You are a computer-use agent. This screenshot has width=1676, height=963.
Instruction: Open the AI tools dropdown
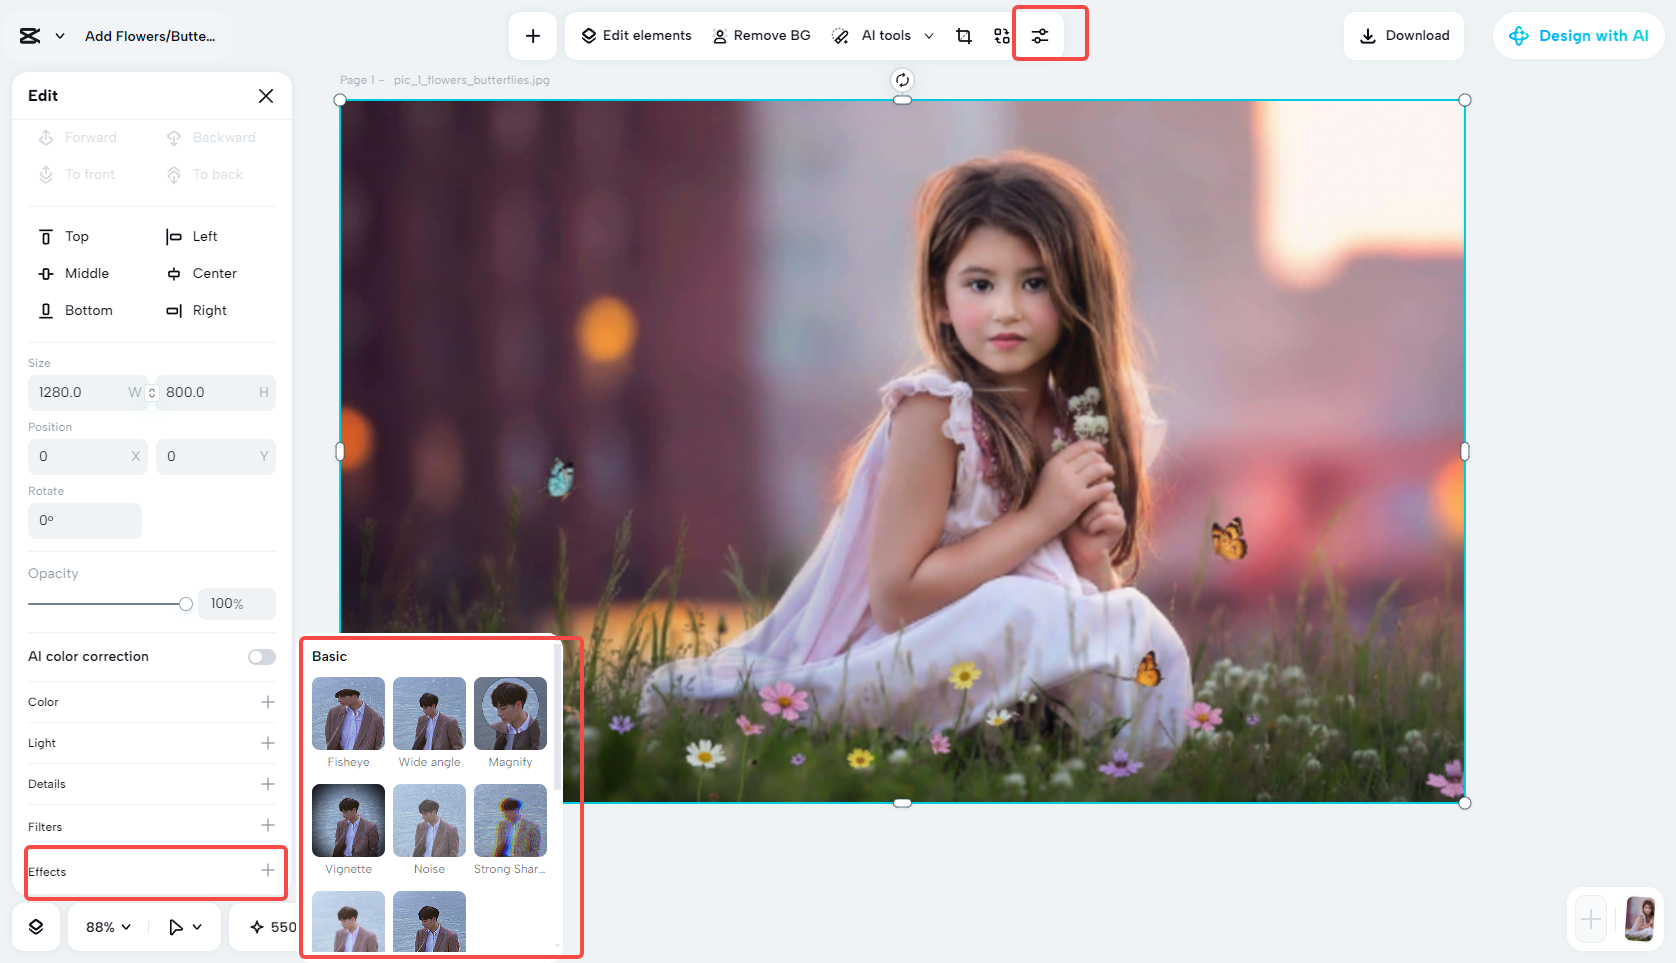pyautogui.click(x=882, y=35)
